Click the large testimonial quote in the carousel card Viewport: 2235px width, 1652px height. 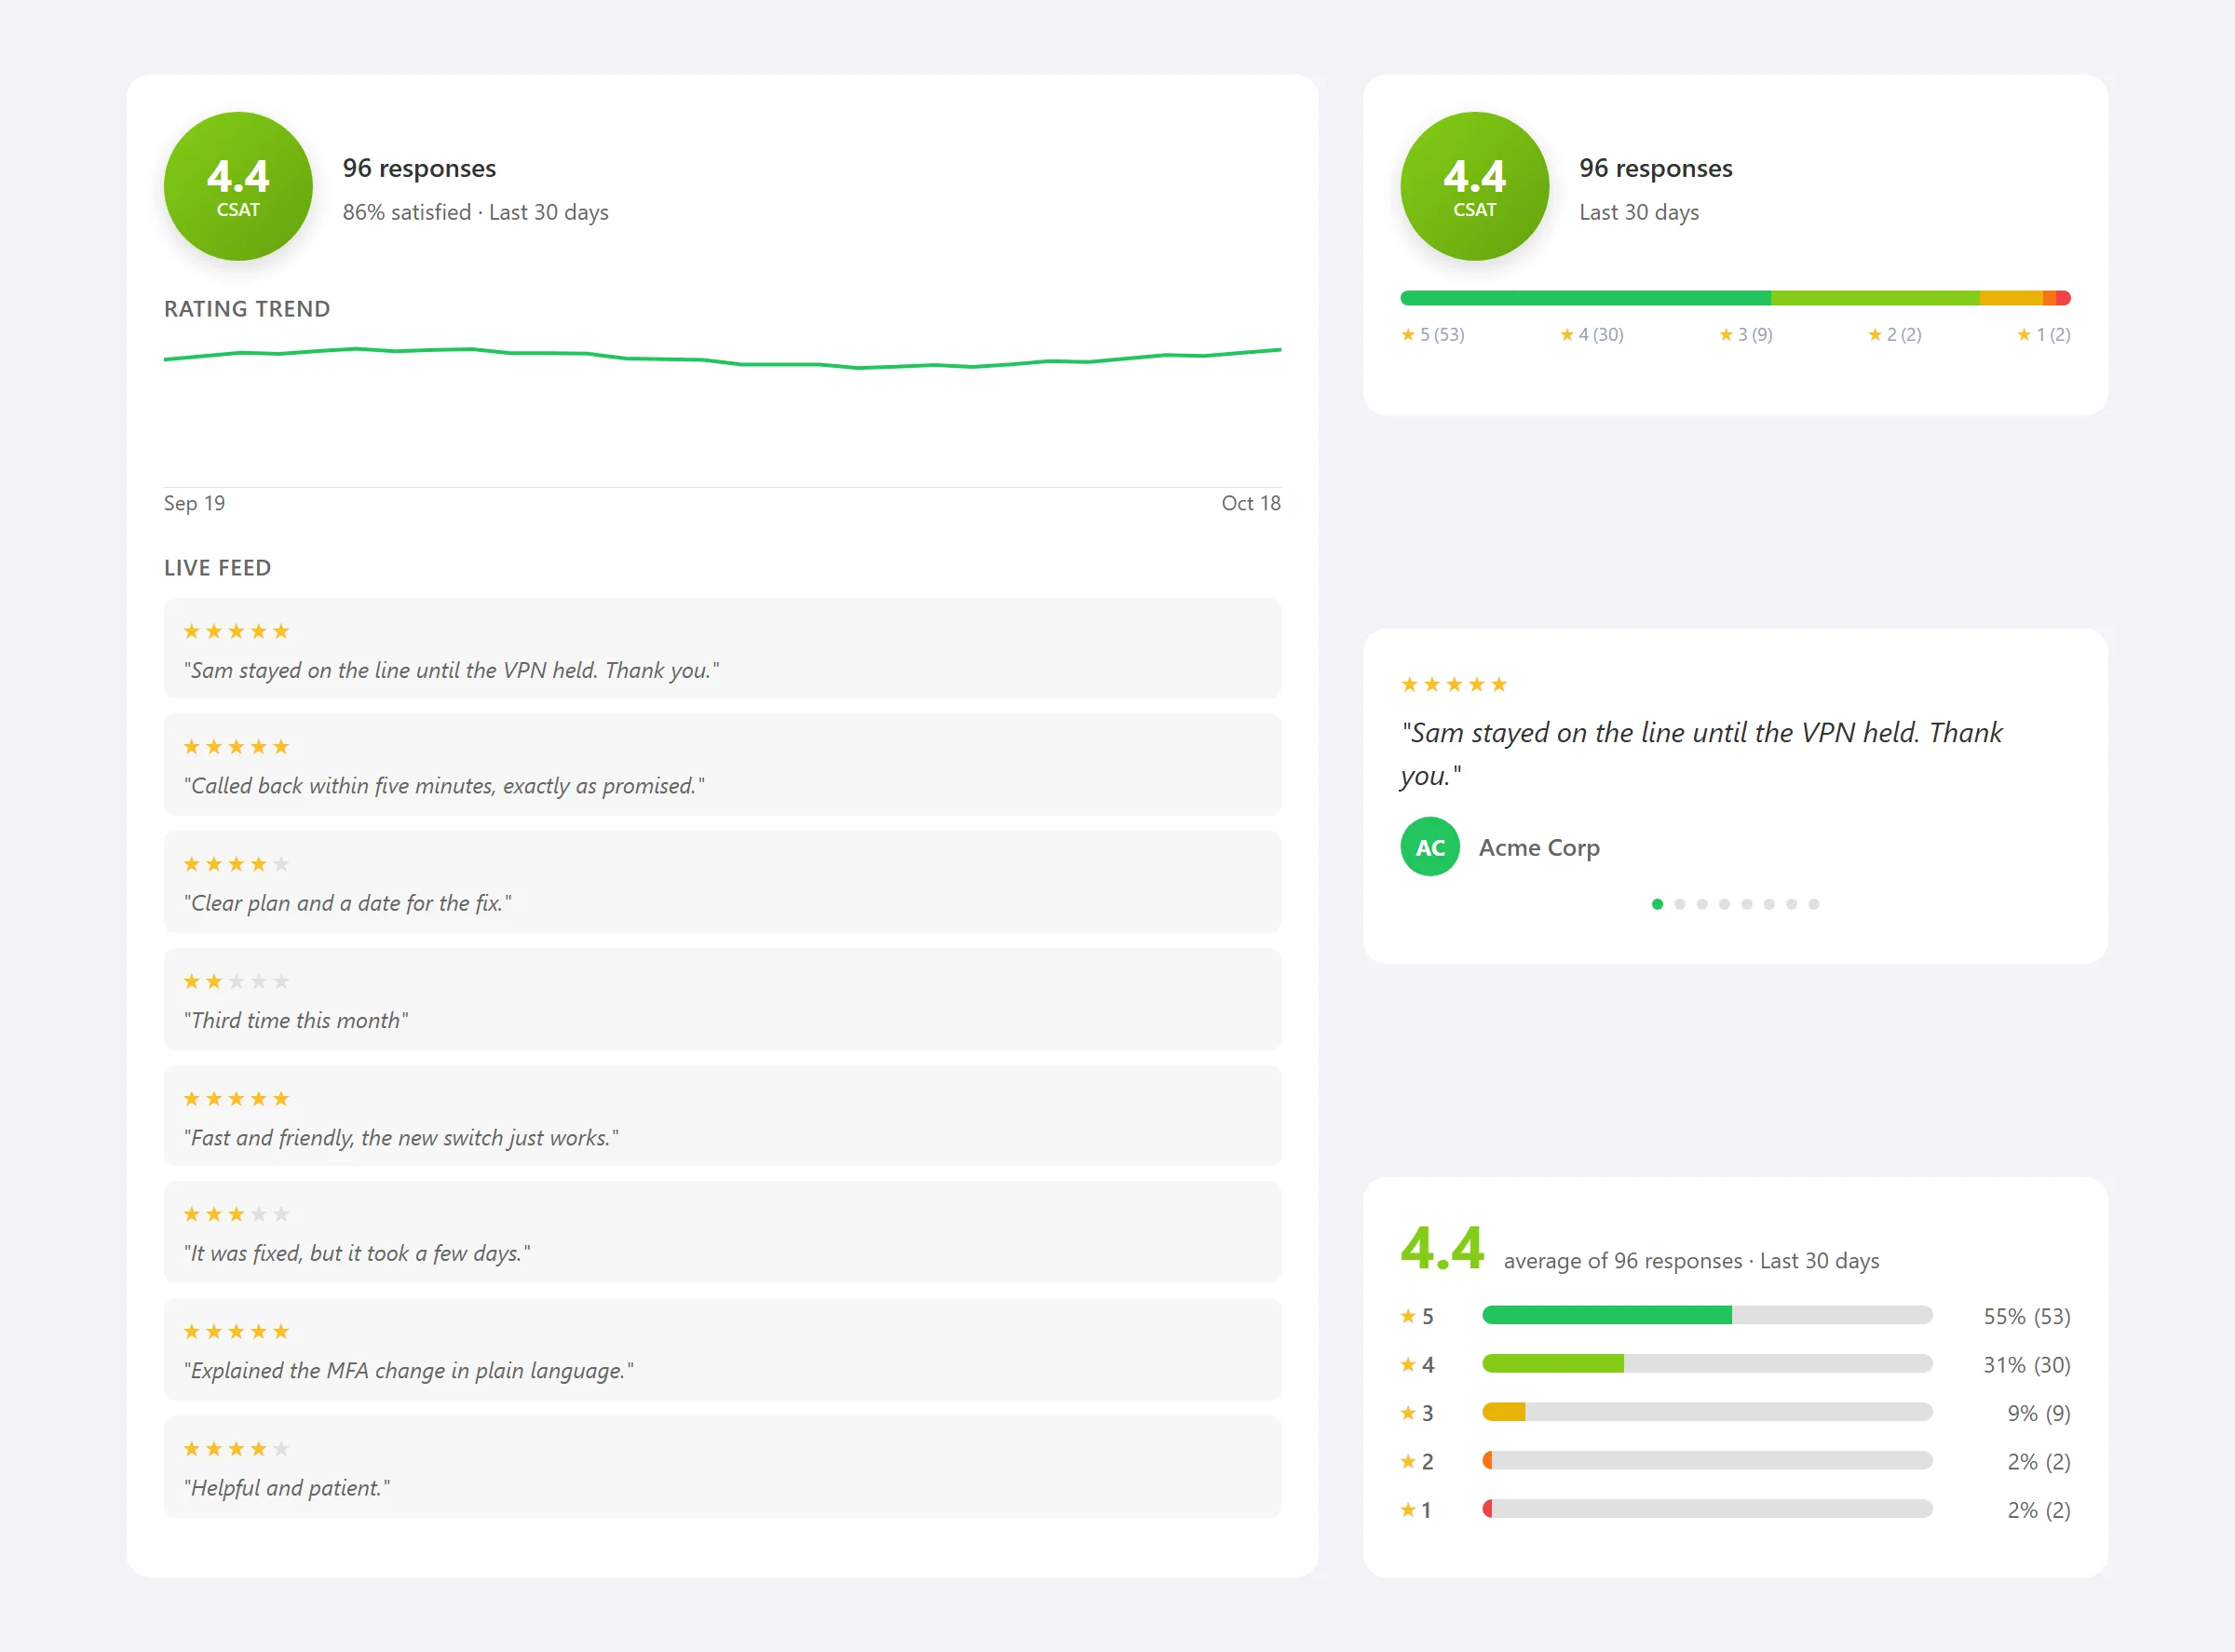(x=1701, y=754)
